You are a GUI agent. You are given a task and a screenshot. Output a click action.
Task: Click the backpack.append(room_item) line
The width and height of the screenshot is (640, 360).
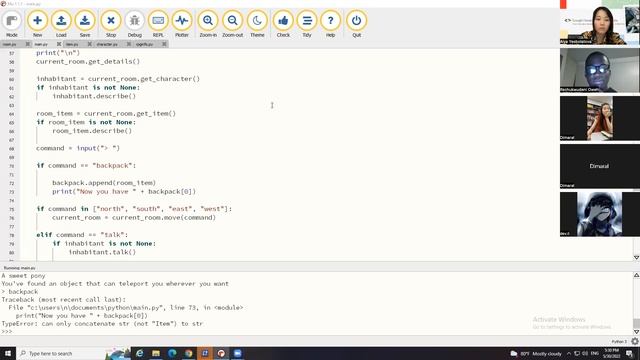(x=104, y=183)
